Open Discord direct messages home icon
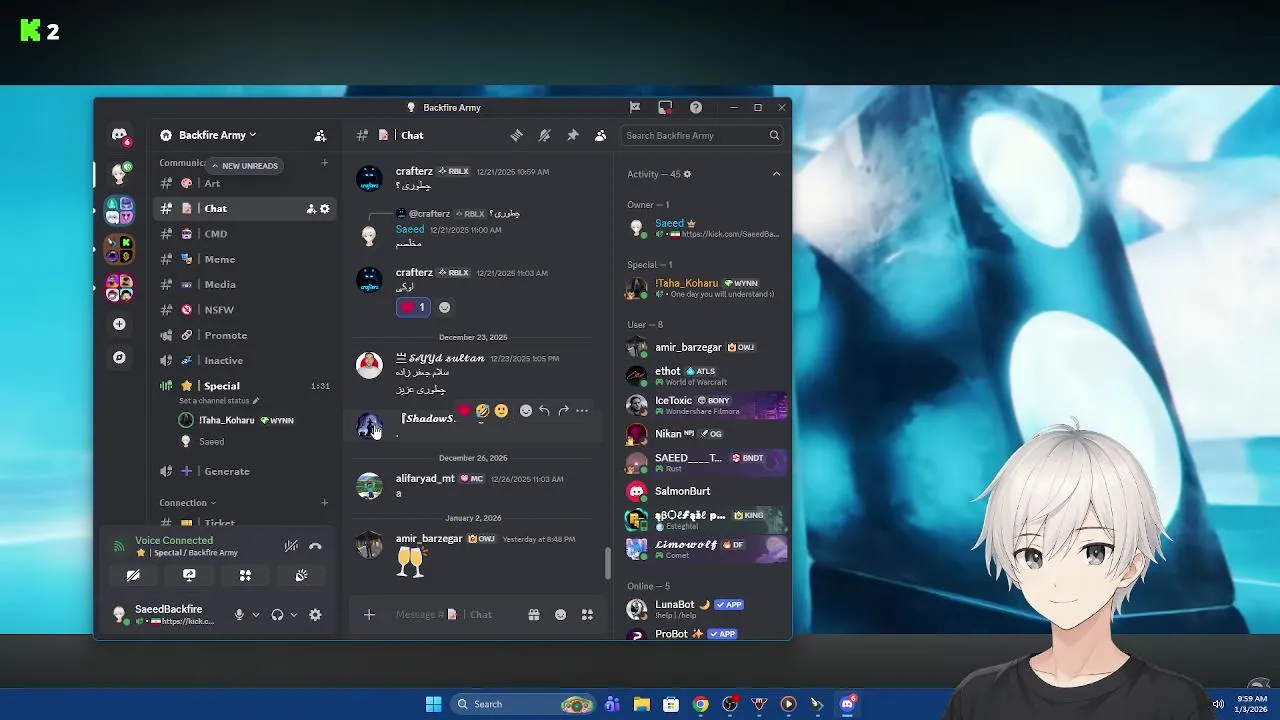Screen dimensions: 1280x720 pyautogui.click(x=119, y=135)
